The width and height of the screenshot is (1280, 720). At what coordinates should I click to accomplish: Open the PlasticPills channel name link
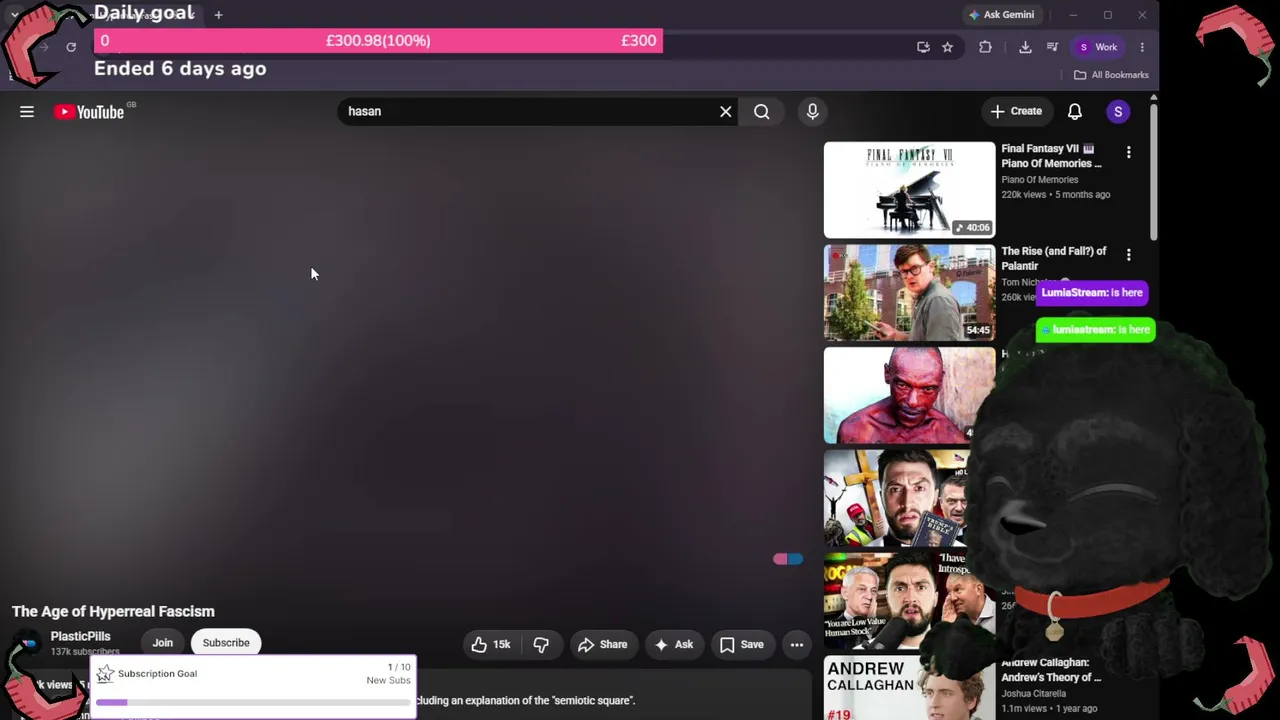81,637
